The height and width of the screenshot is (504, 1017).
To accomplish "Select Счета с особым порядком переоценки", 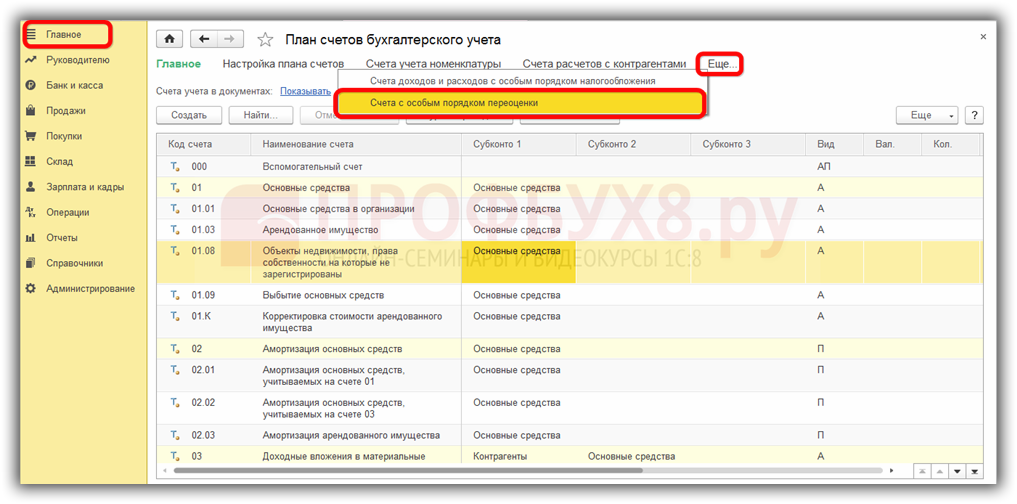I will pos(520,103).
